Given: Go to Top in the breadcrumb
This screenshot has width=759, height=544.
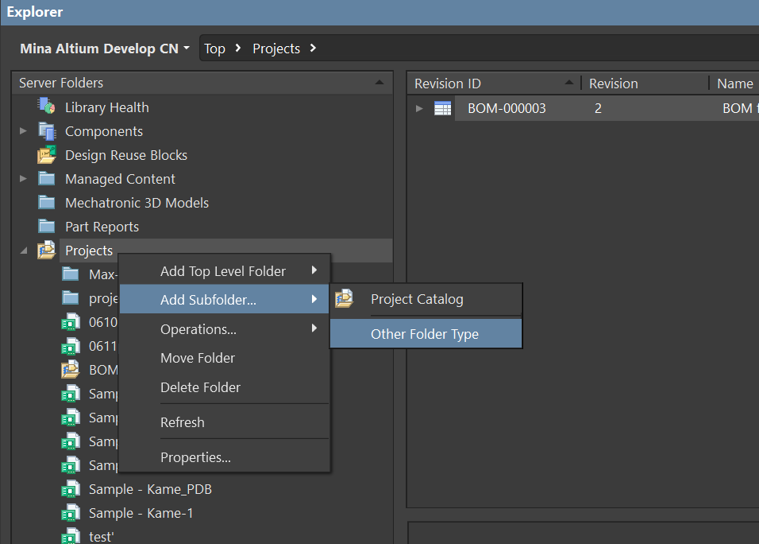Looking at the screenshot, I should point(214,48).
